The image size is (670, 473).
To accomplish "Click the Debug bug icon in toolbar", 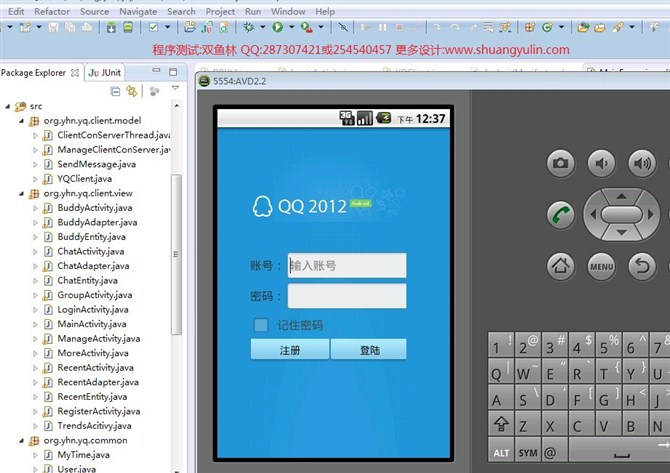I will tap(248, 27).
